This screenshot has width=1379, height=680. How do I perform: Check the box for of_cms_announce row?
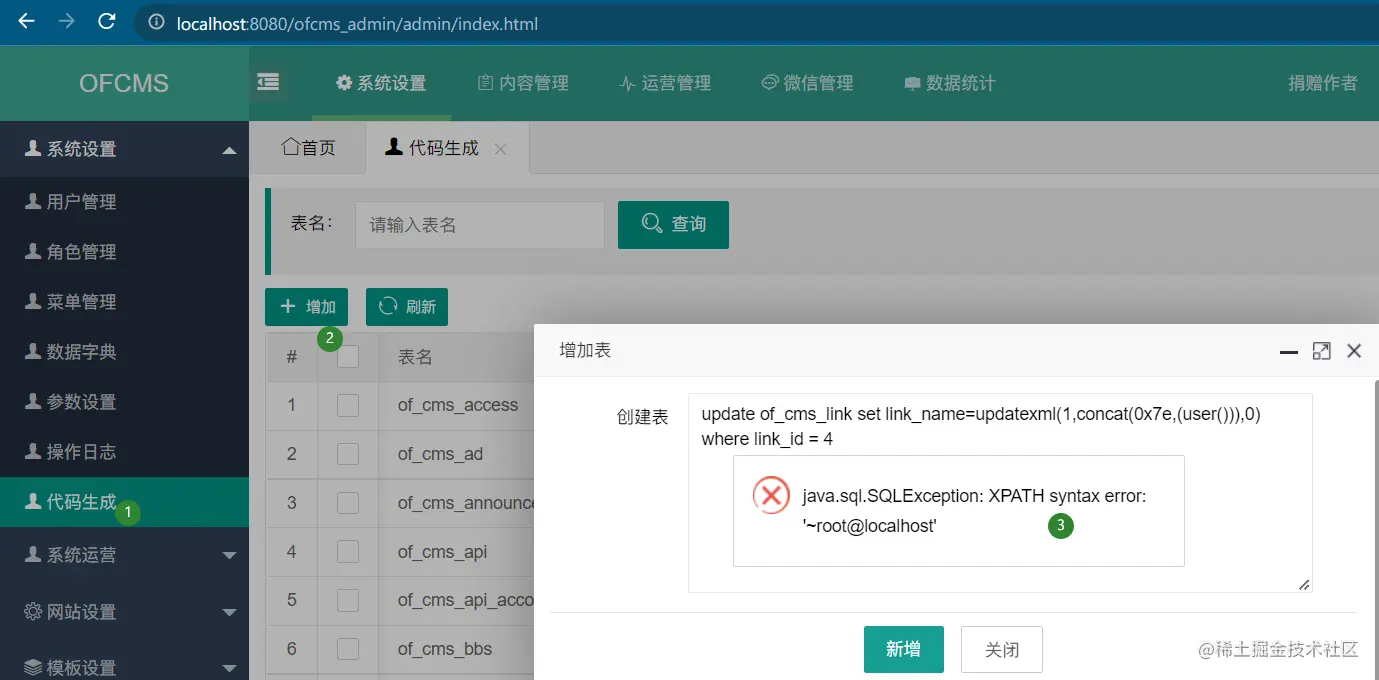pyautogui.click(x=348, y=503)
